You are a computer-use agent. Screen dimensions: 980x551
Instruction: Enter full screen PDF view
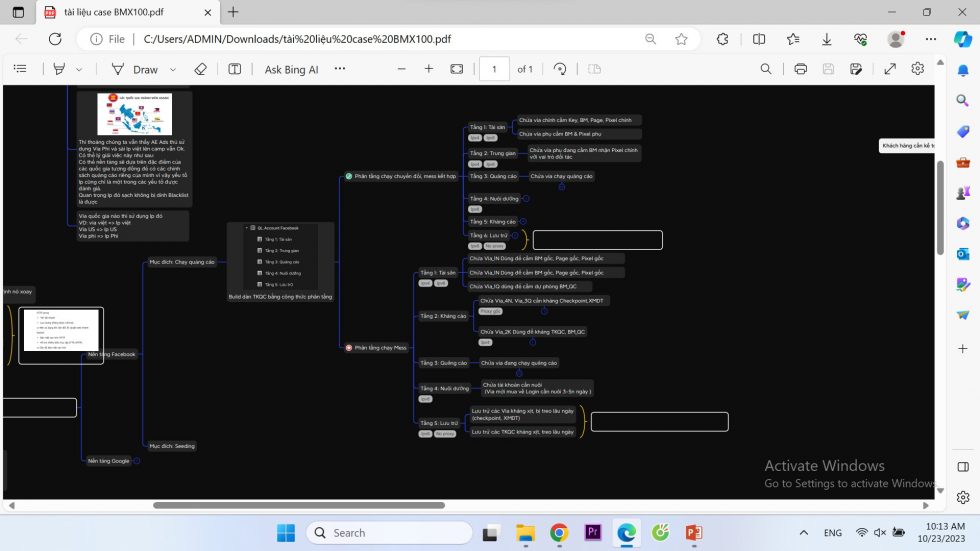(x=887, y=69)
